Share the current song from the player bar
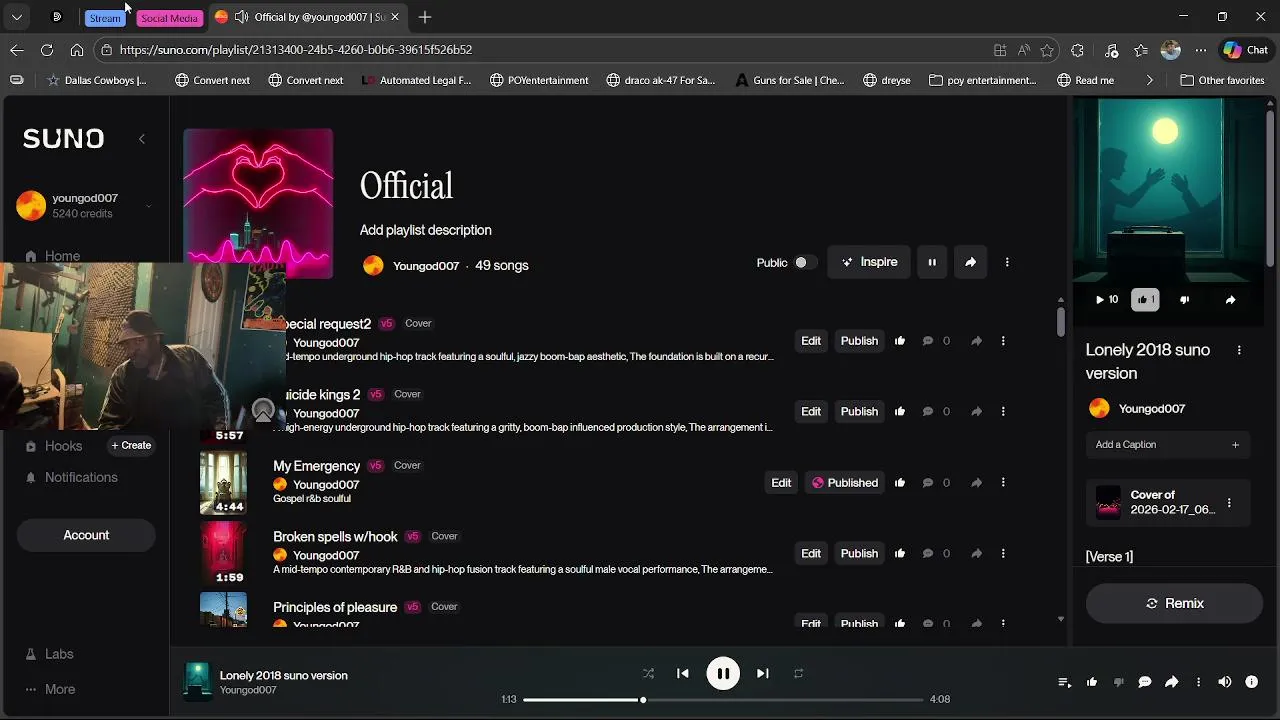1280x720 pixels. tap(1171, 682)
